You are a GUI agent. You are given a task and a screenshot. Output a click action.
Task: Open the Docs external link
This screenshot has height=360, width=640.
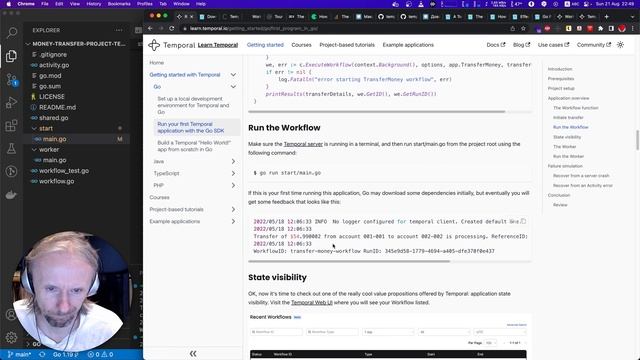[496, 45]
